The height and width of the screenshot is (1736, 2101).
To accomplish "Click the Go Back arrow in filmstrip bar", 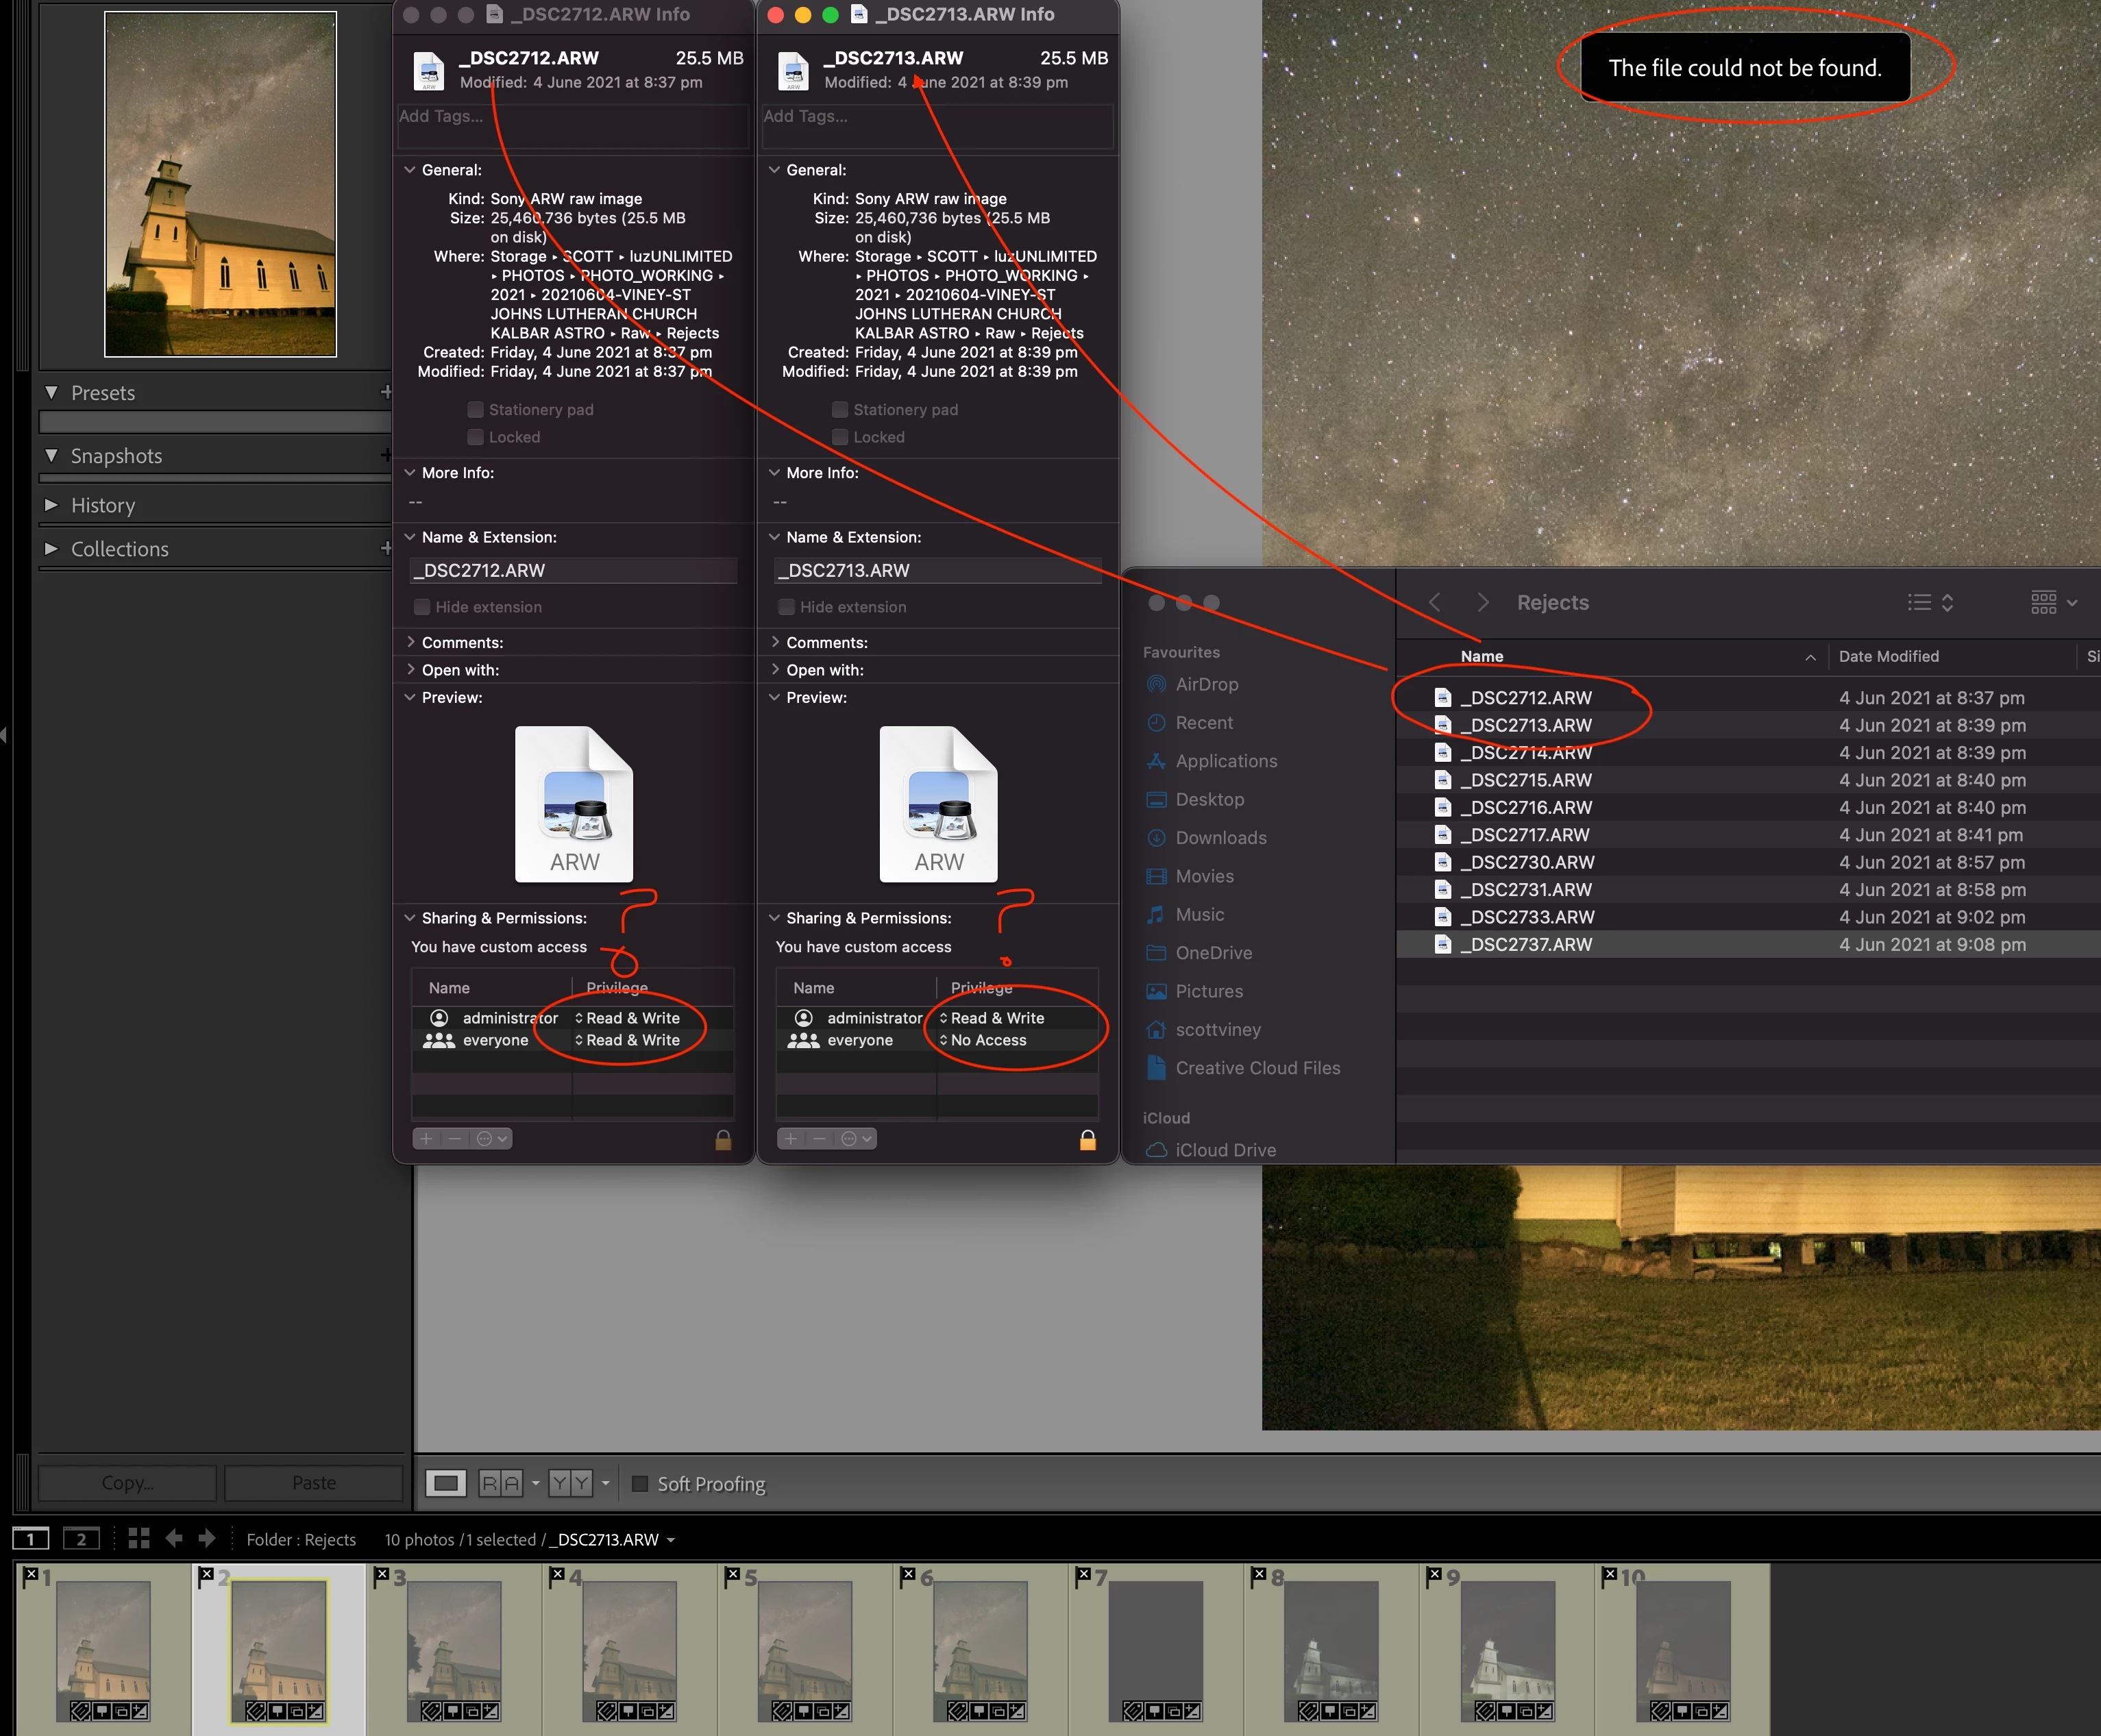I will click(x=174, y=1539).
